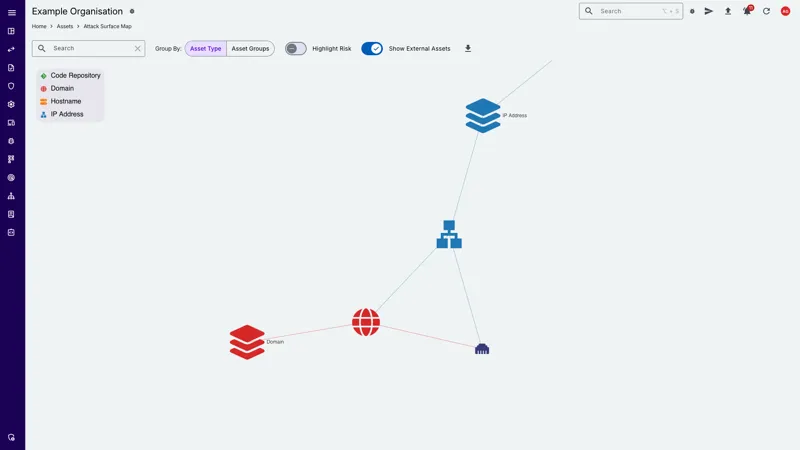800x450 pixels.
Task: Open the user avatar menu
Action: coord(785,11)
